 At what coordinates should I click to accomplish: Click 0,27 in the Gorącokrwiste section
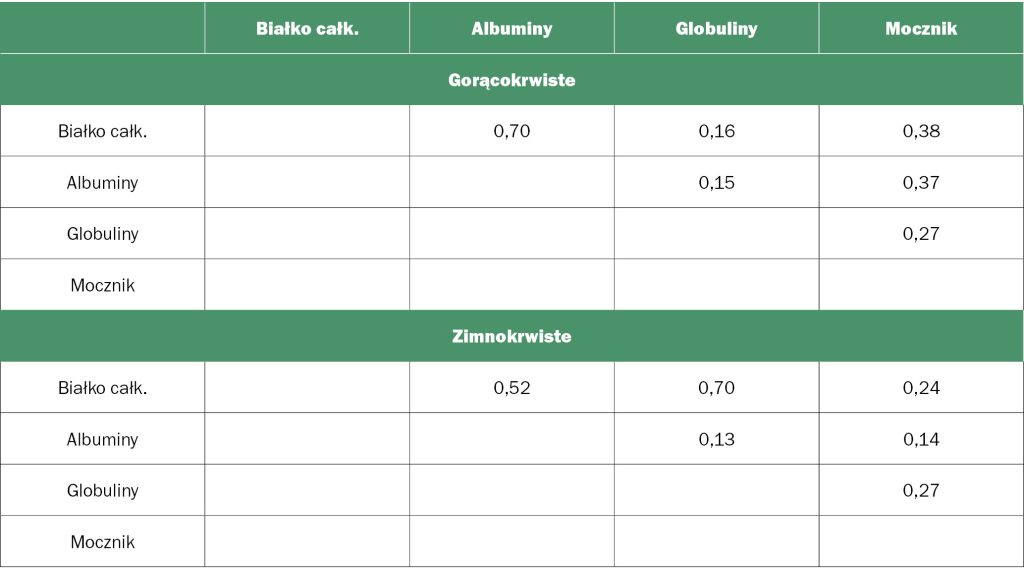pos(921,234)
